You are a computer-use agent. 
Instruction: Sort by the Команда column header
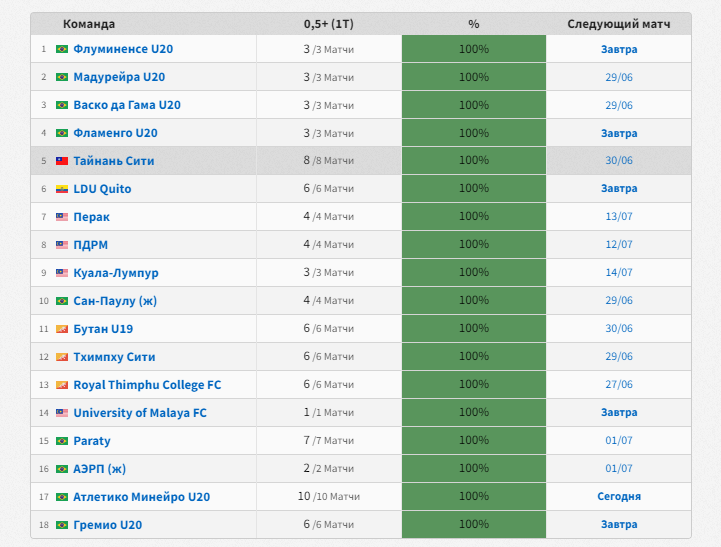pos(89,24)
